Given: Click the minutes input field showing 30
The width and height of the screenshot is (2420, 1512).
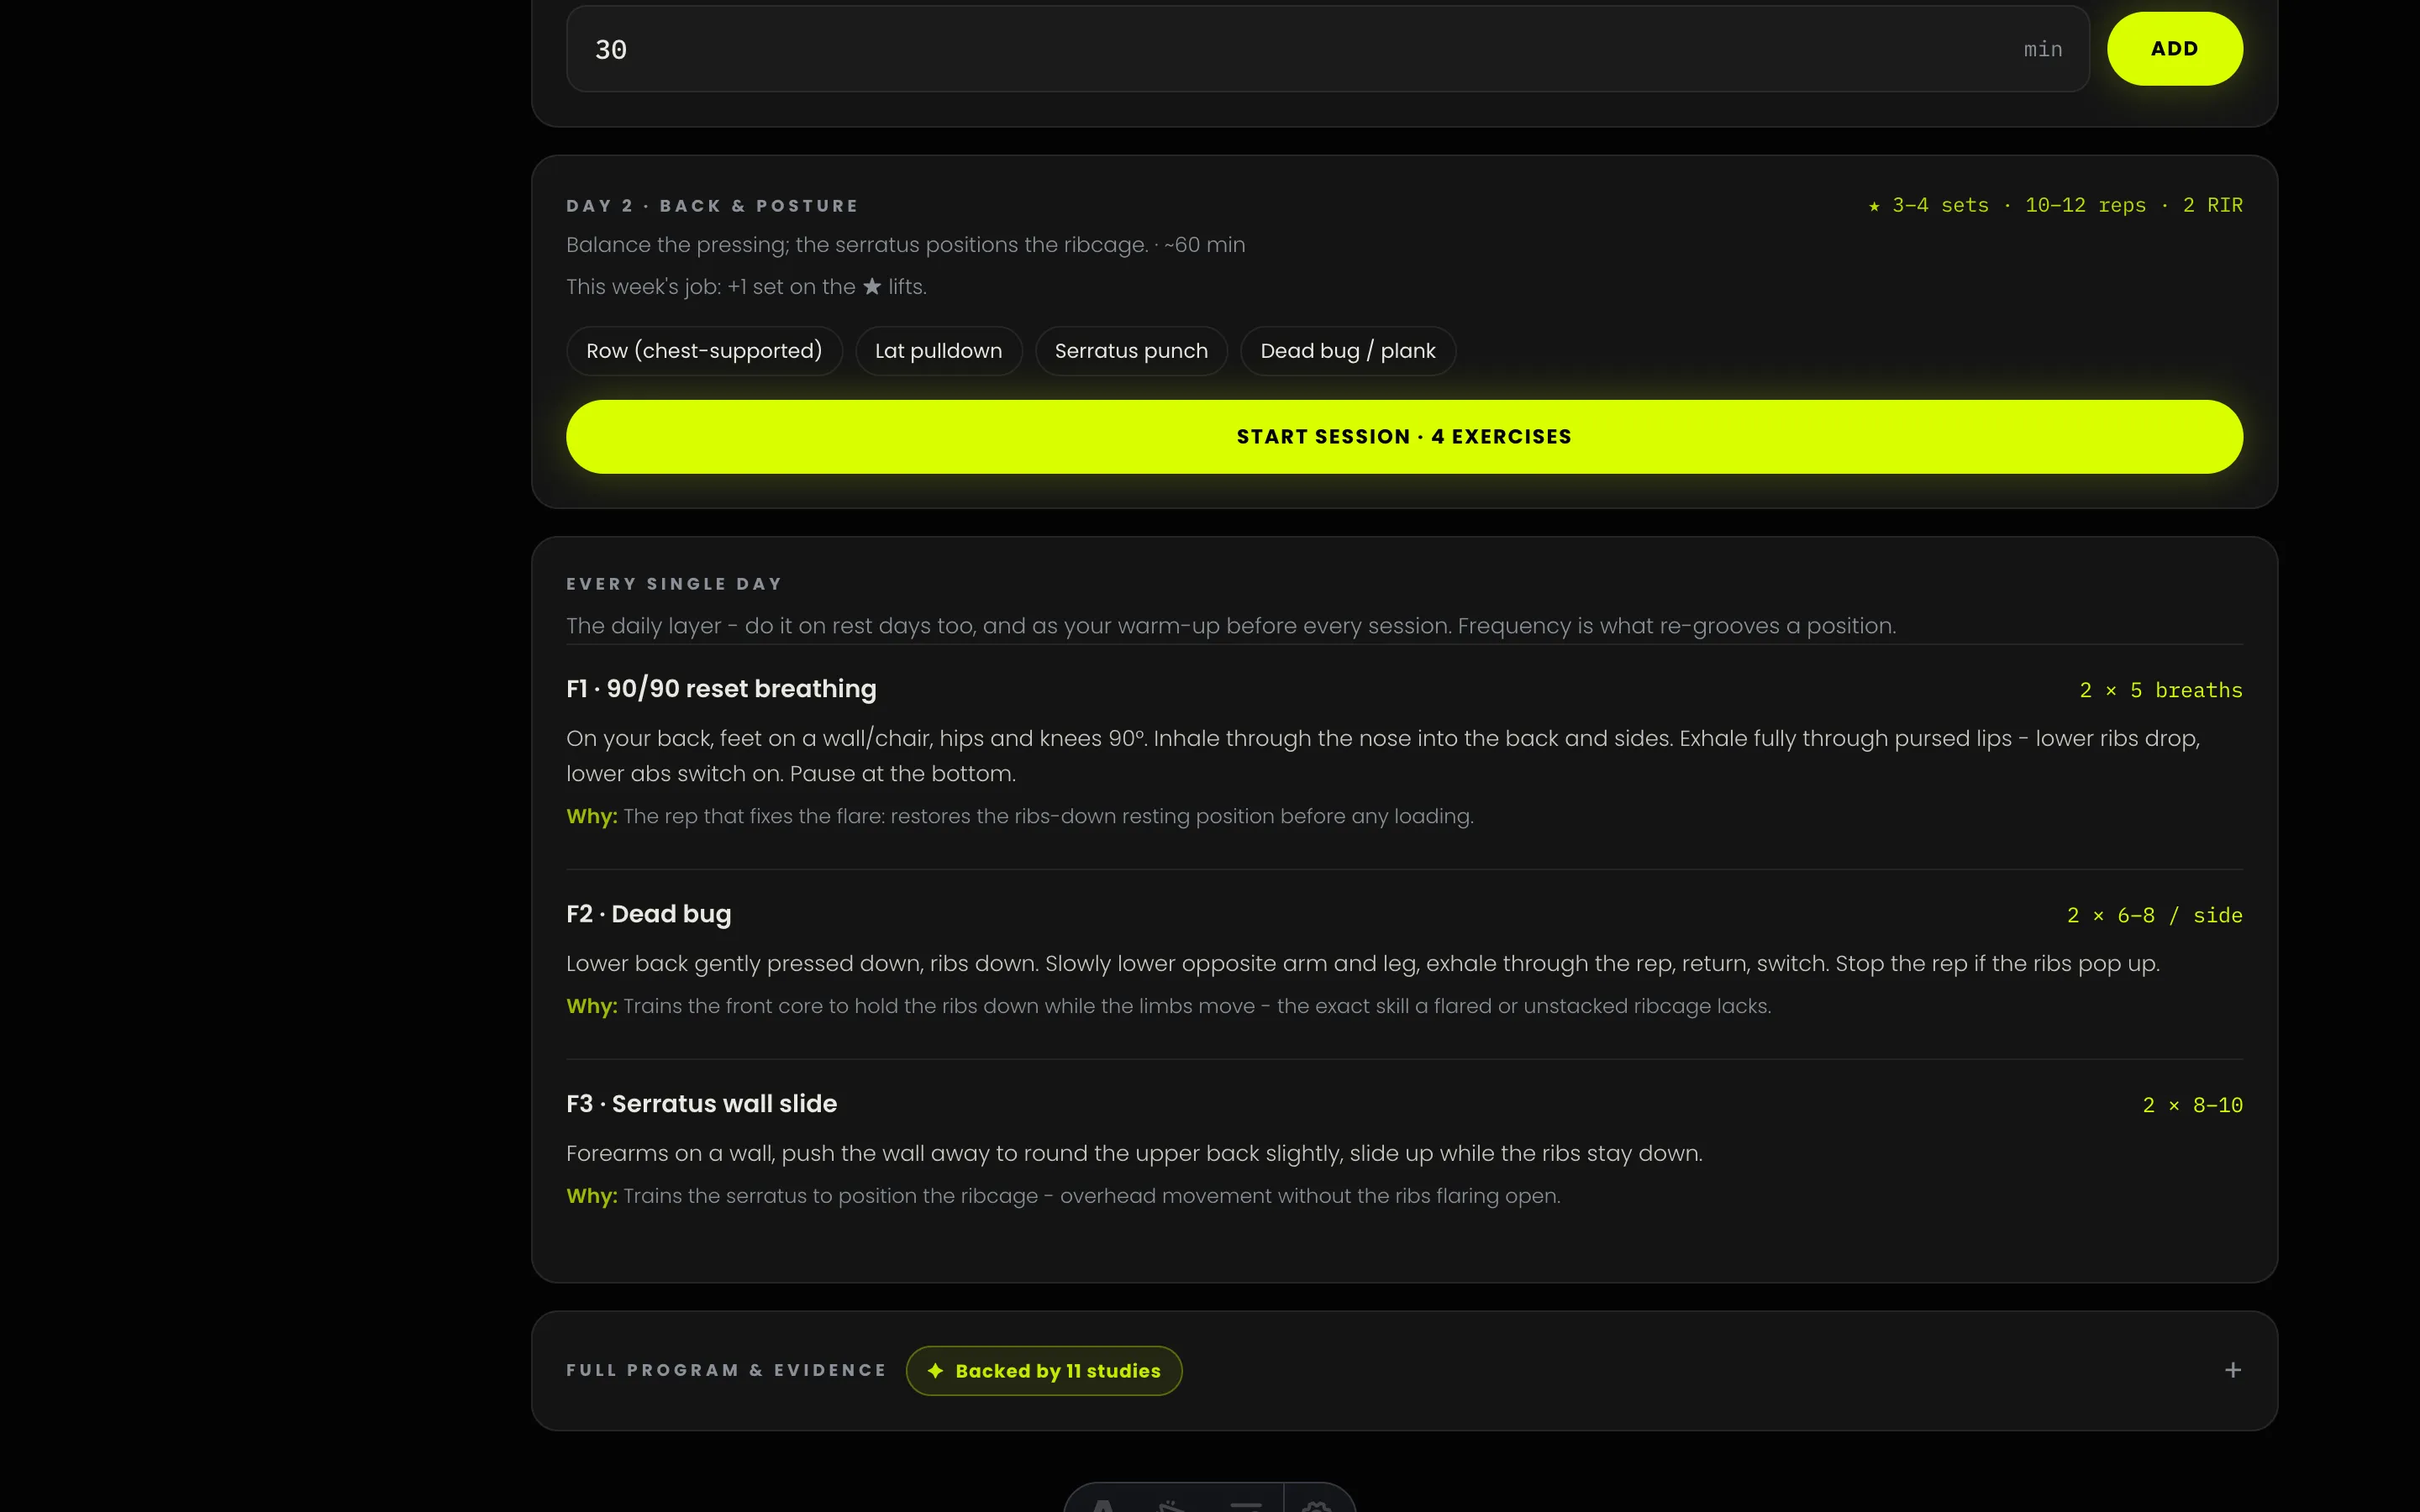Looking at the screenshot, I should [1327, 49].
